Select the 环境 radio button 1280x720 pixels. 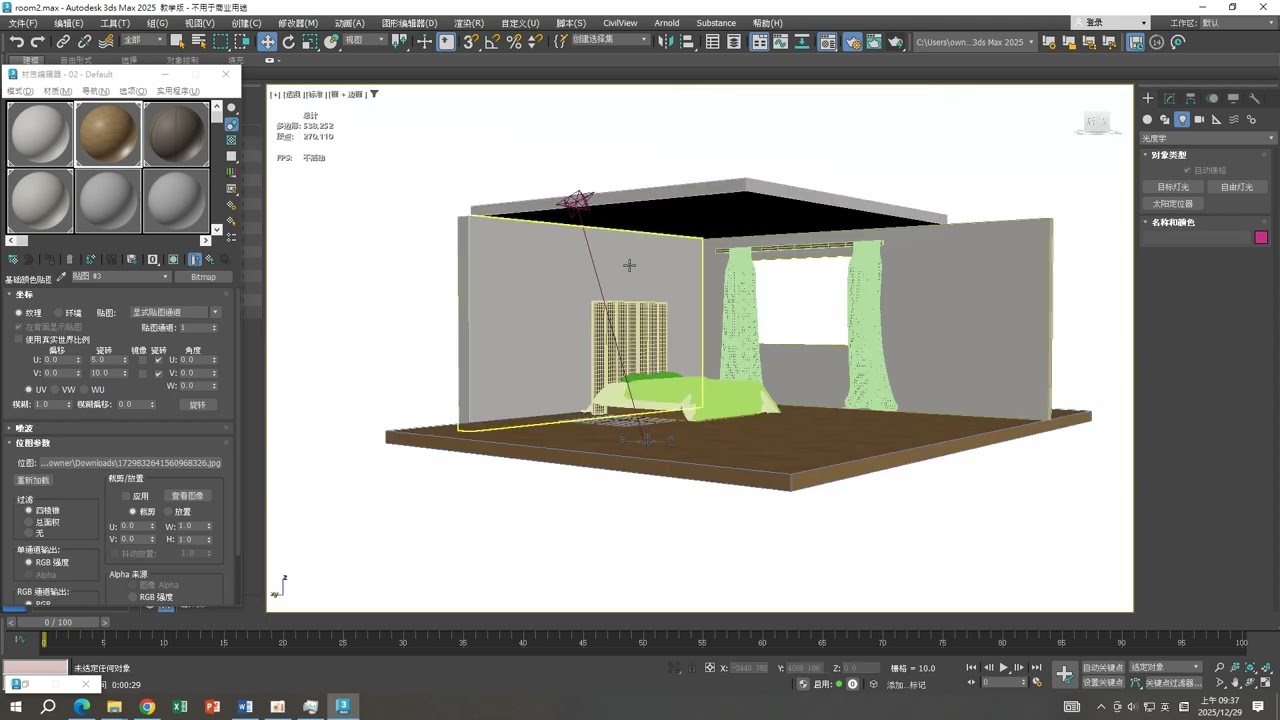click(x=59, y=313)
